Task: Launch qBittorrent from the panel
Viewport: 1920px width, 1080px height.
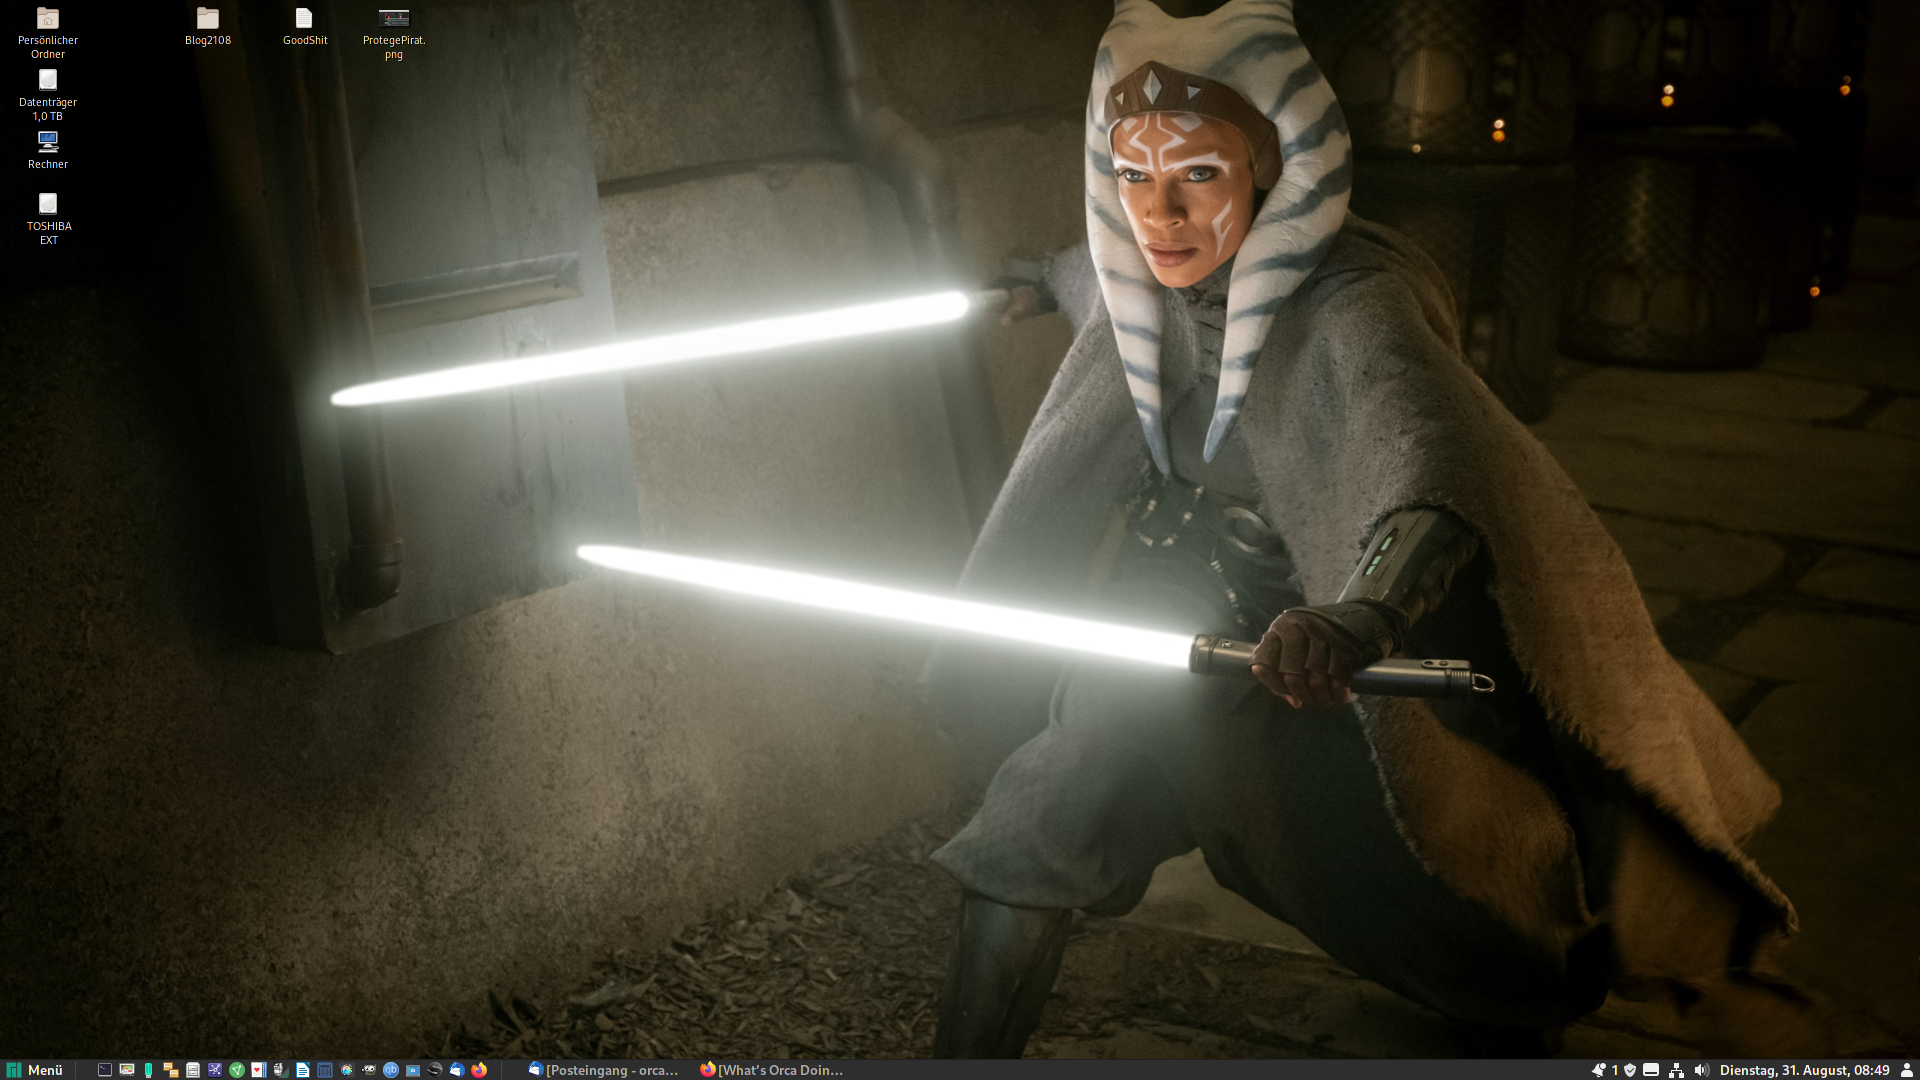Action: (391, 1070)
